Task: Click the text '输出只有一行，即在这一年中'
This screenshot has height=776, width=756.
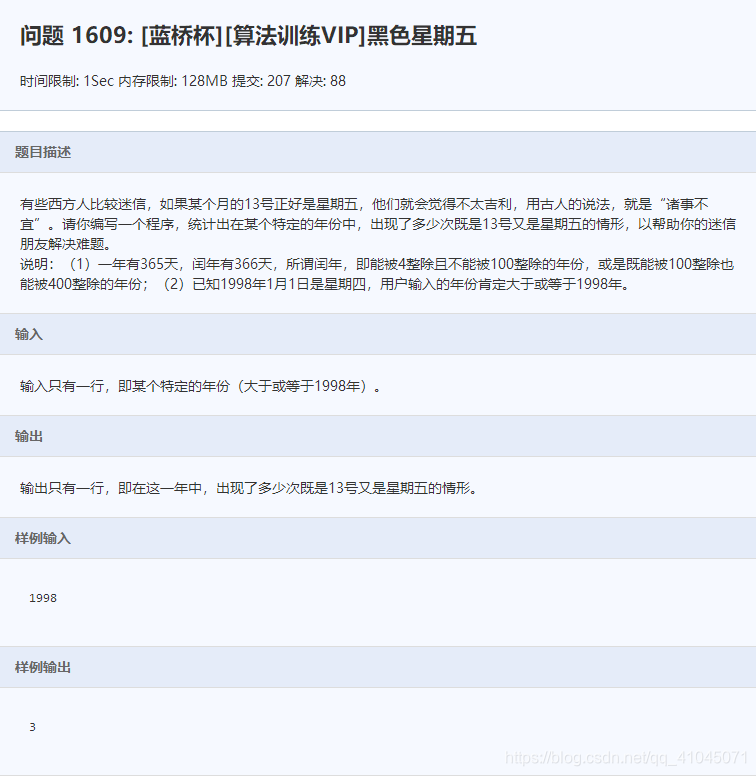Action: coord(250,488)
